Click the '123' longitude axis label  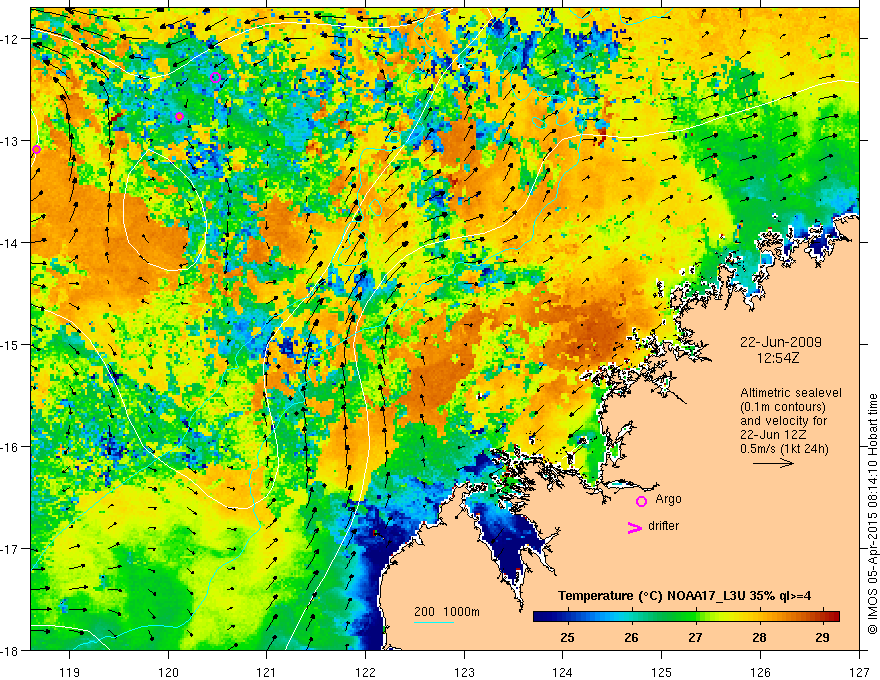(464, 672)
